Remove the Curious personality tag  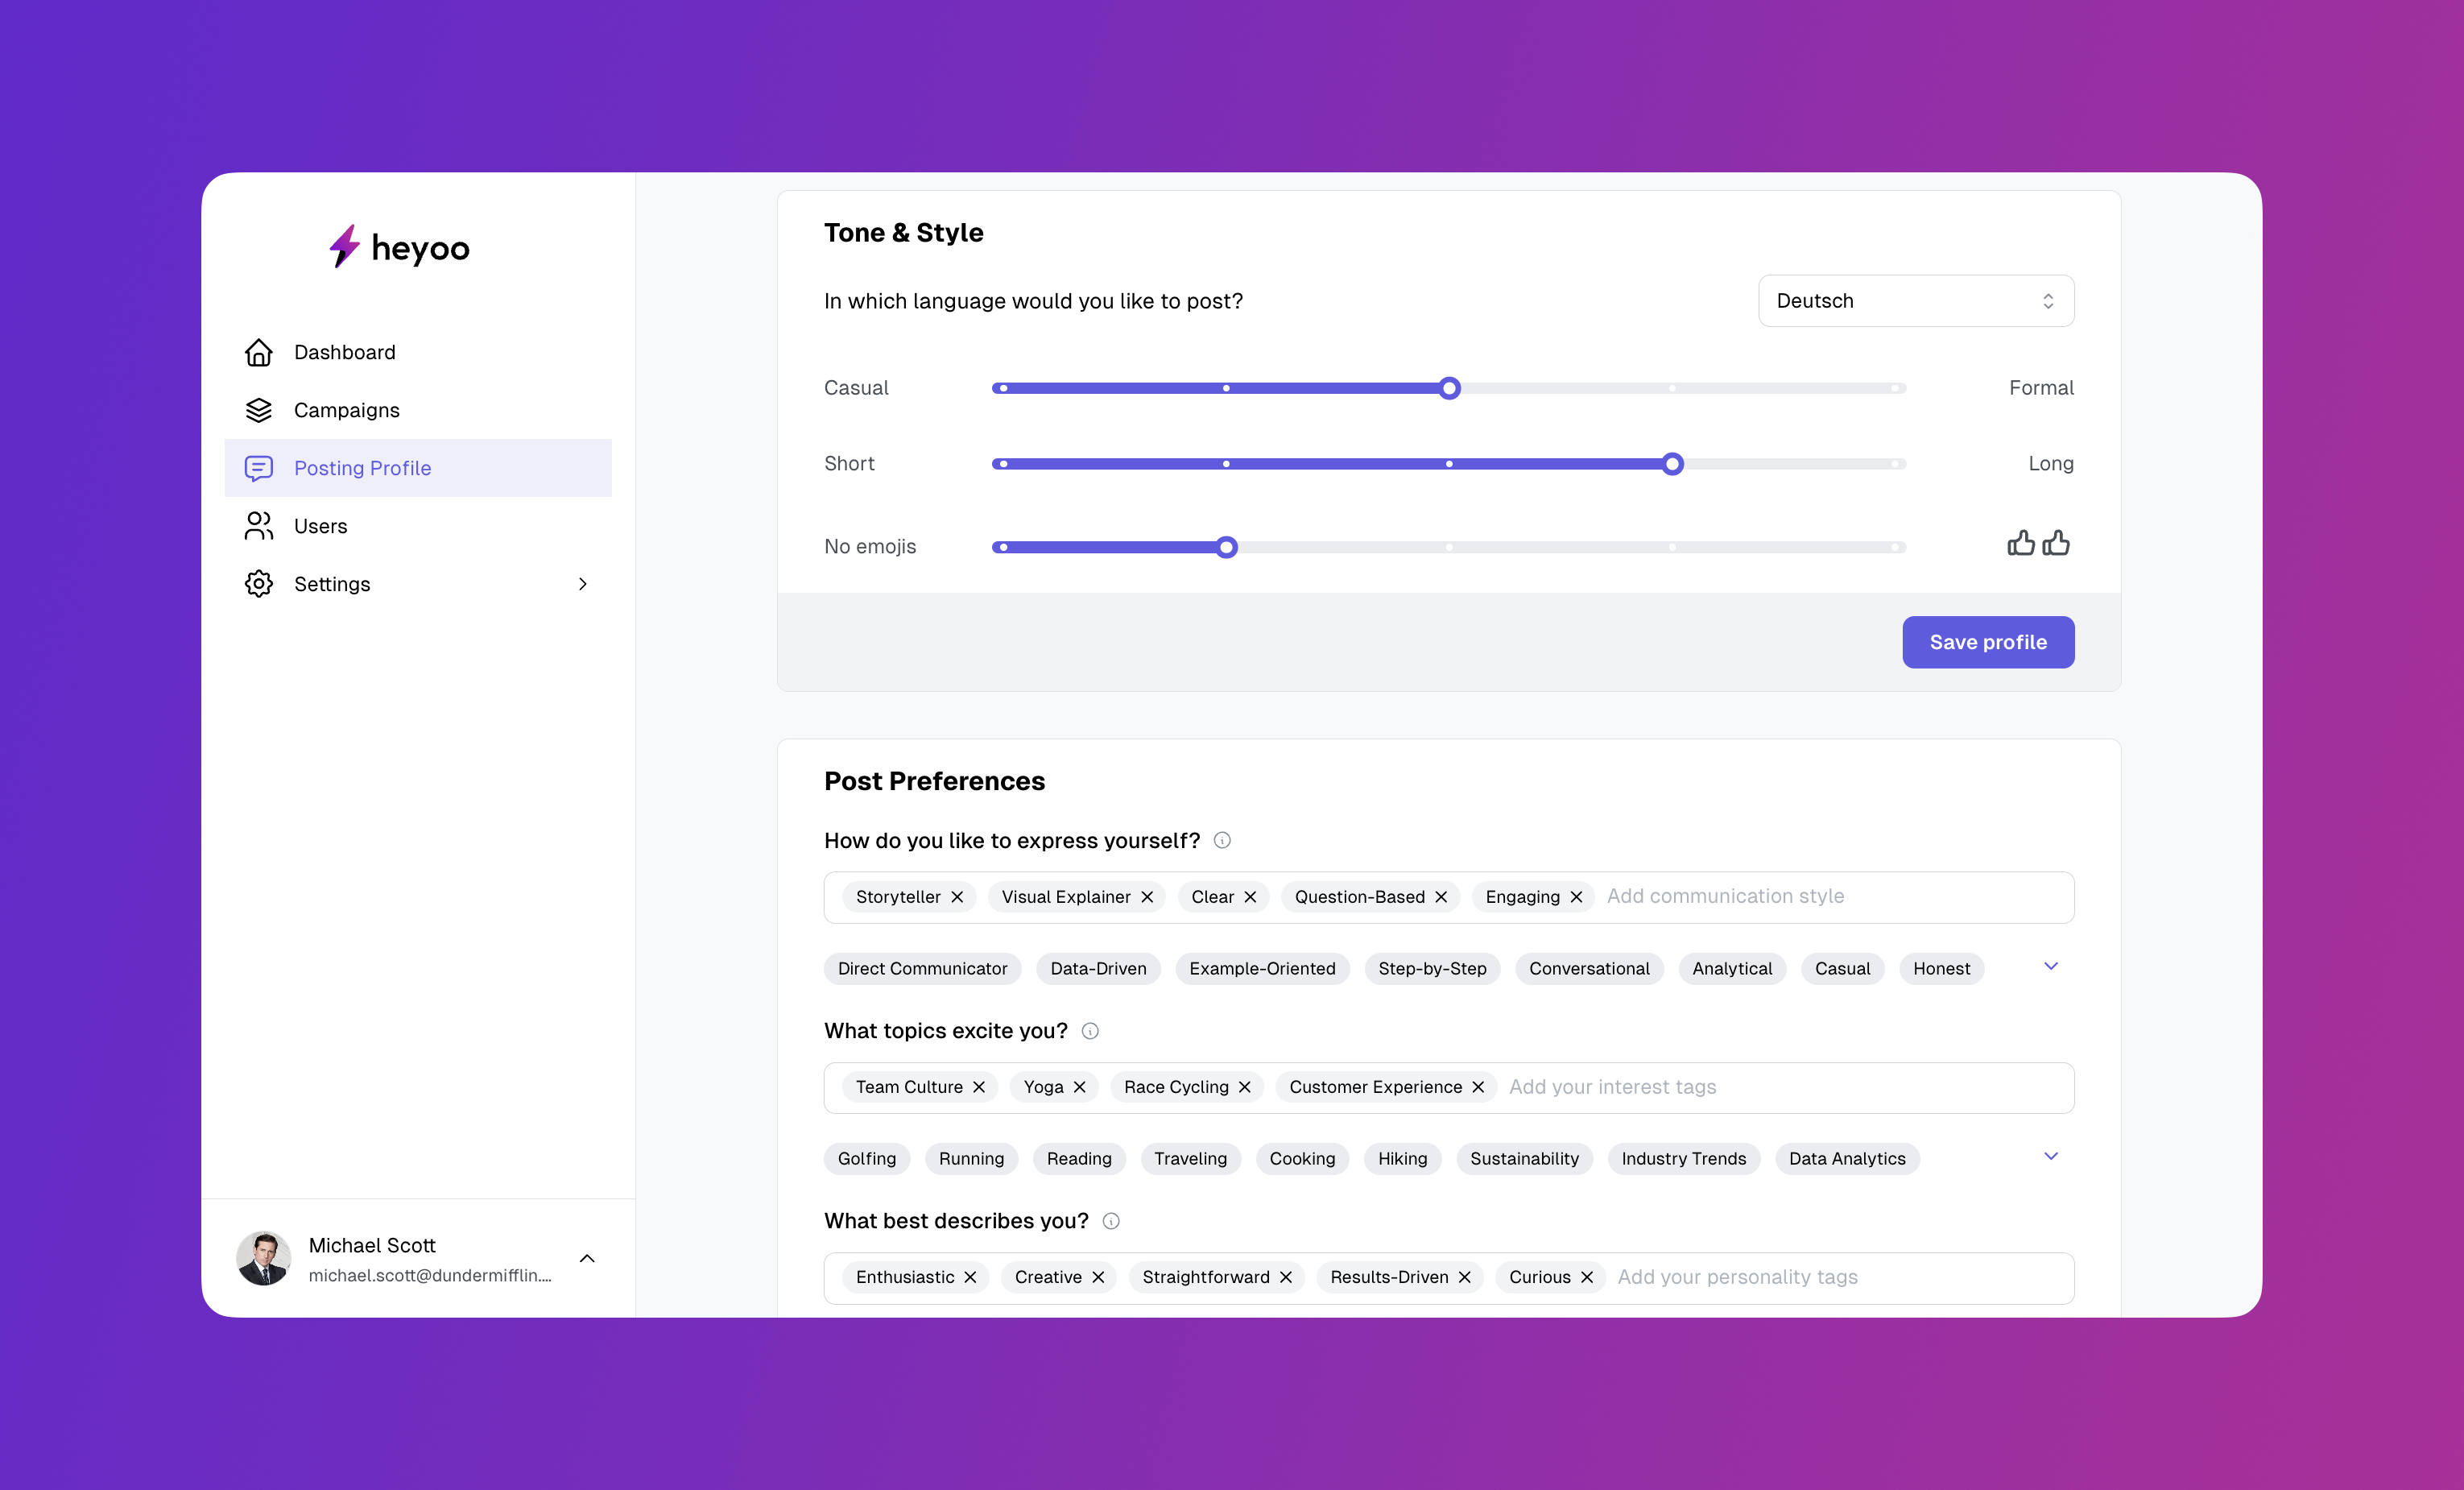[1587, 1277]
